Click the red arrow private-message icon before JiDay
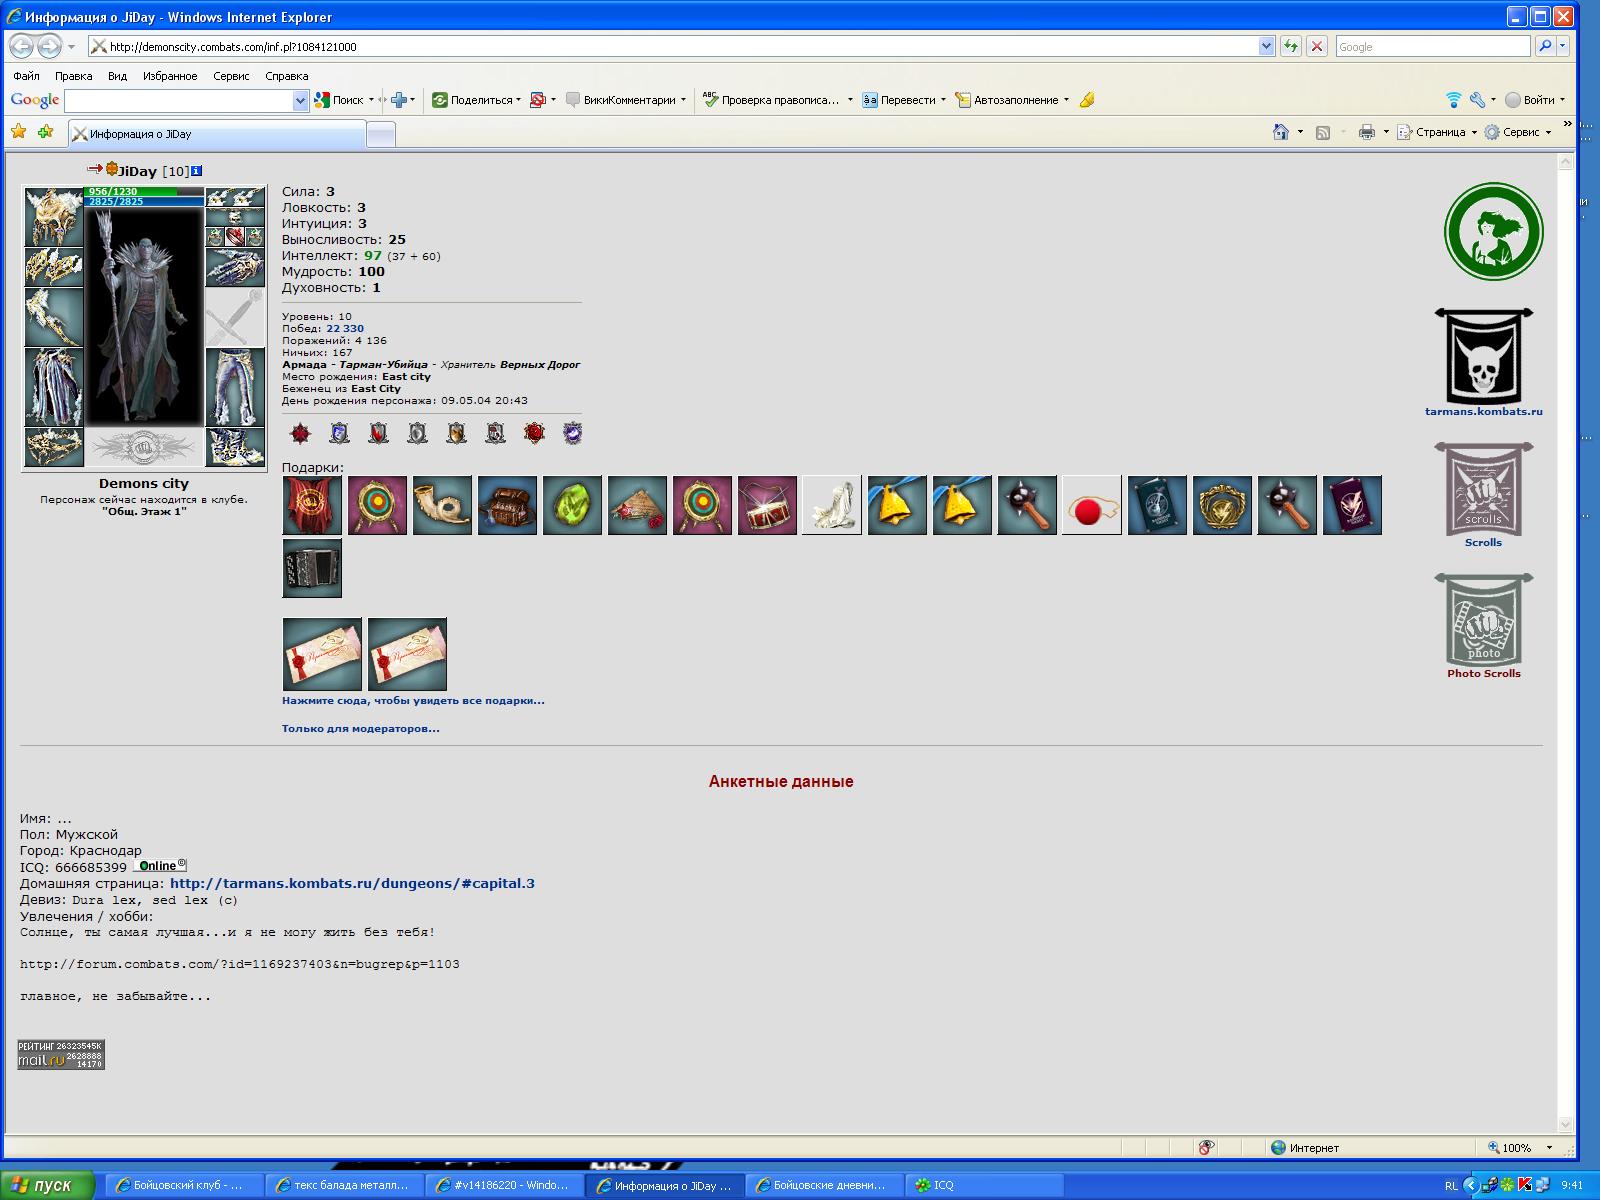 coord(95,168)
